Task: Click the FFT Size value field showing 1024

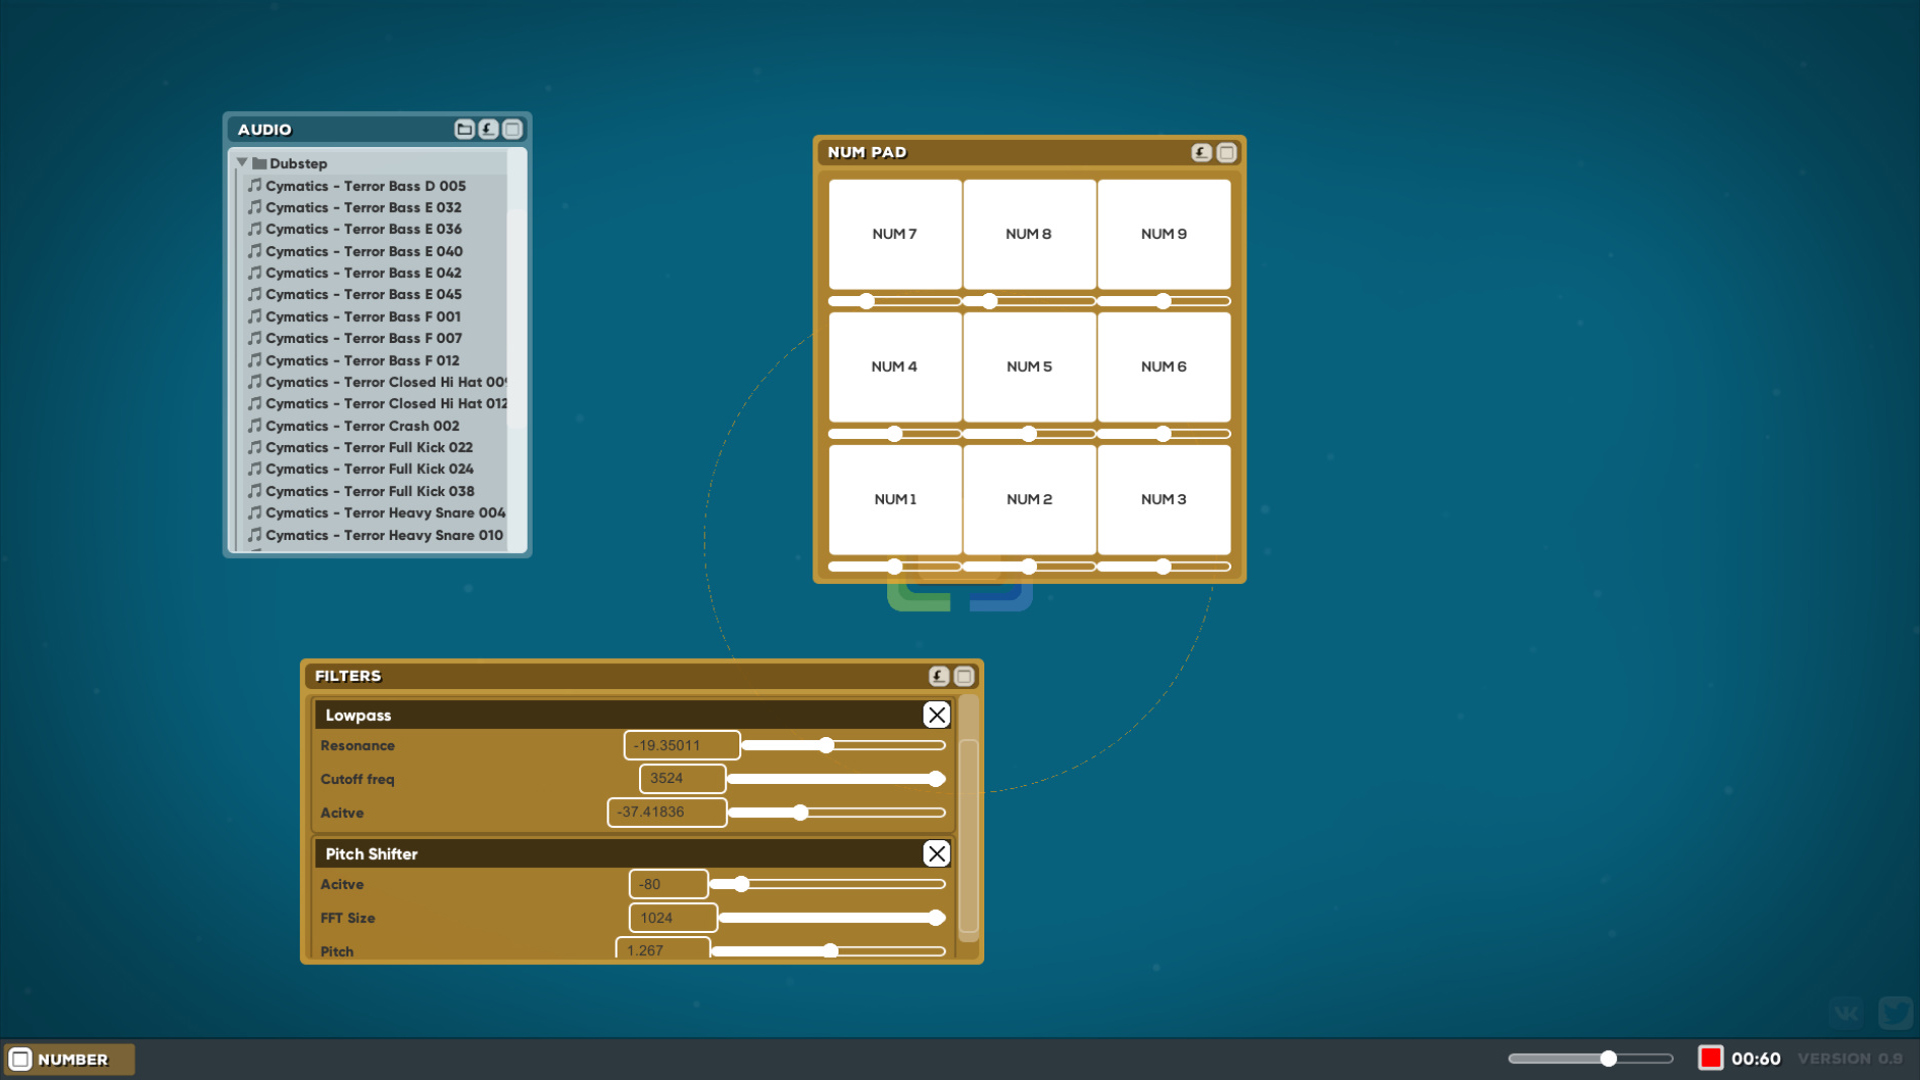Action: point(672,917)
